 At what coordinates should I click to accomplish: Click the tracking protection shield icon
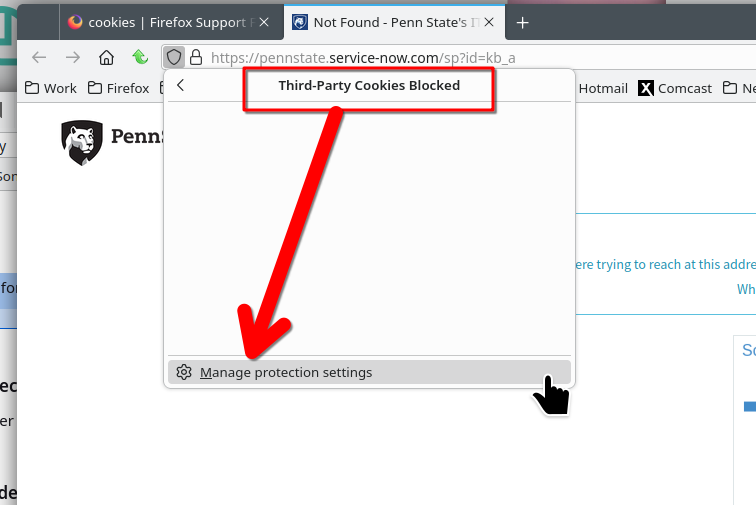174,57
